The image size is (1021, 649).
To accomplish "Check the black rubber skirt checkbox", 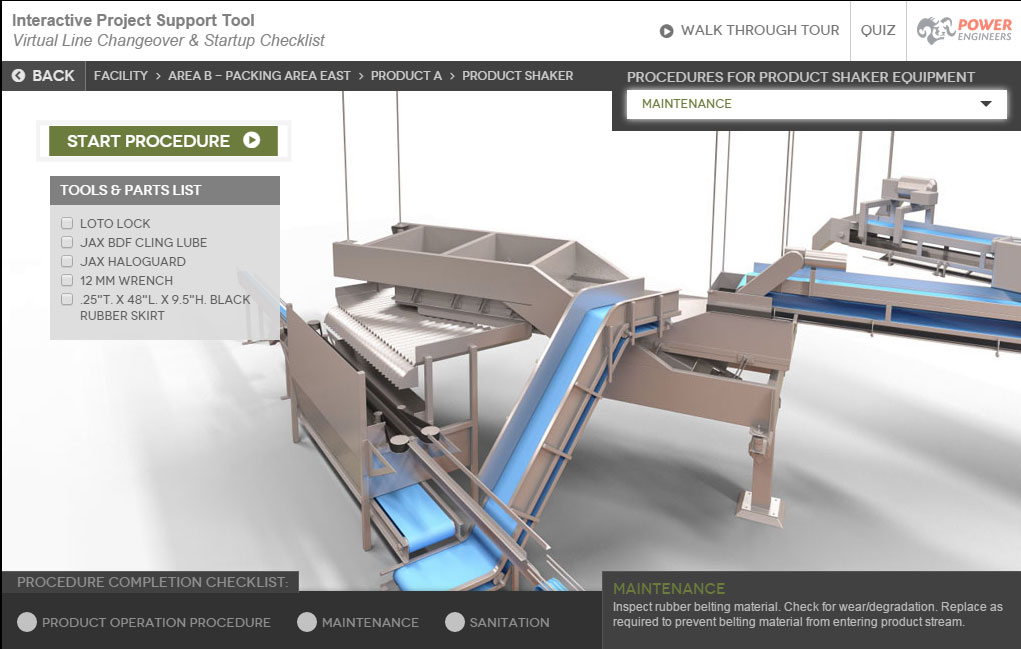I will coord(67,299).
